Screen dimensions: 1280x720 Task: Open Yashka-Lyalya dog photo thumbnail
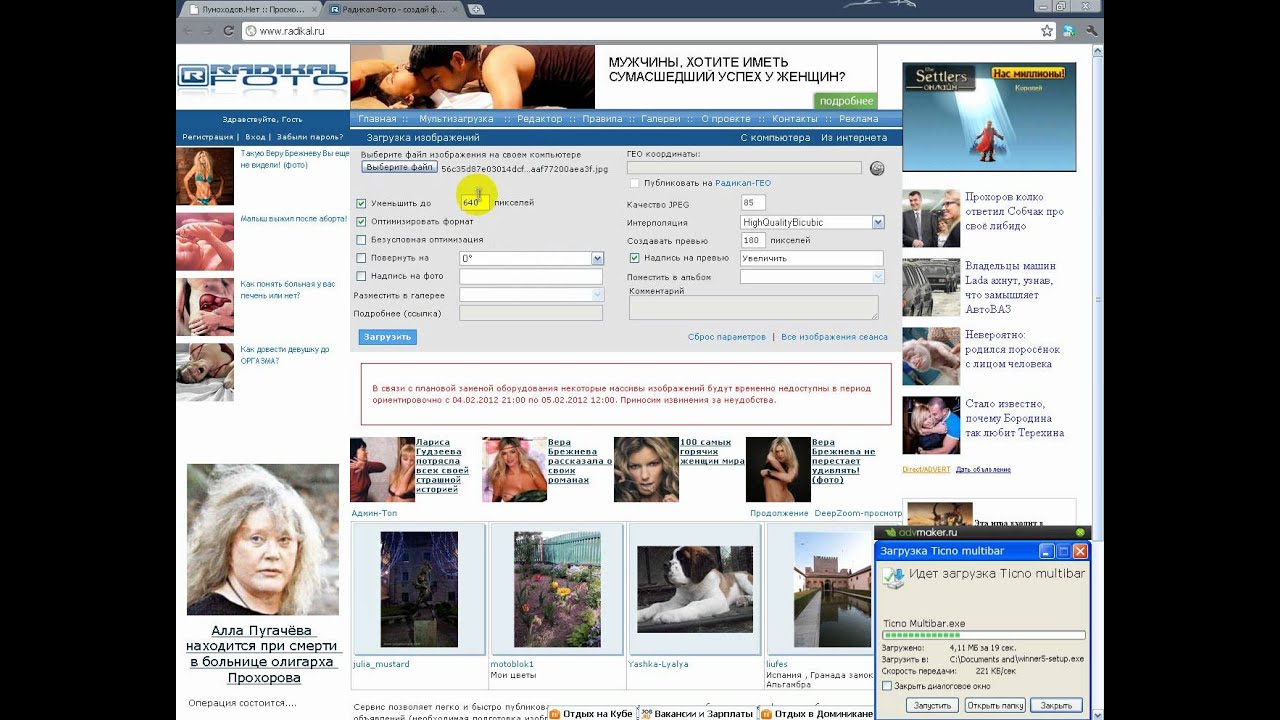[694, 589]
